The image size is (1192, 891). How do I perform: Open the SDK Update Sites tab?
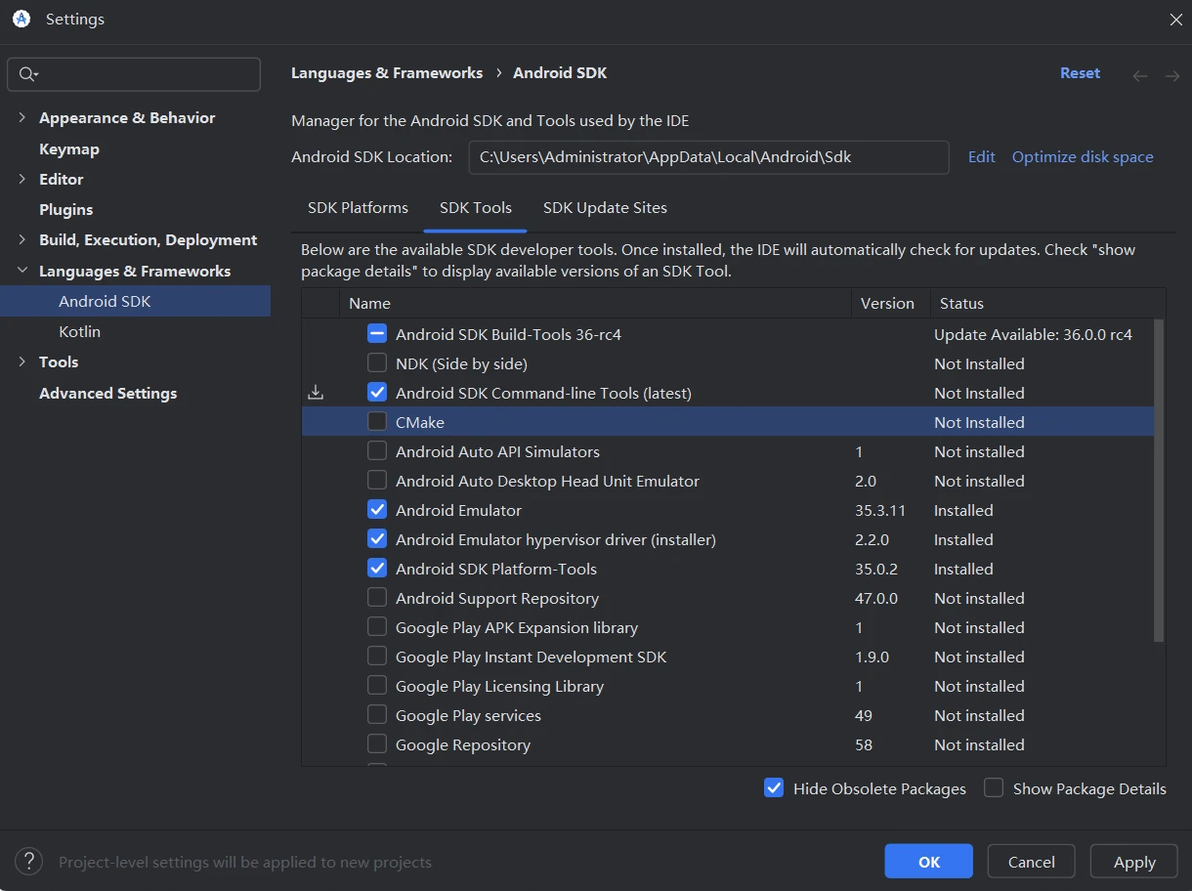(605, 208)
